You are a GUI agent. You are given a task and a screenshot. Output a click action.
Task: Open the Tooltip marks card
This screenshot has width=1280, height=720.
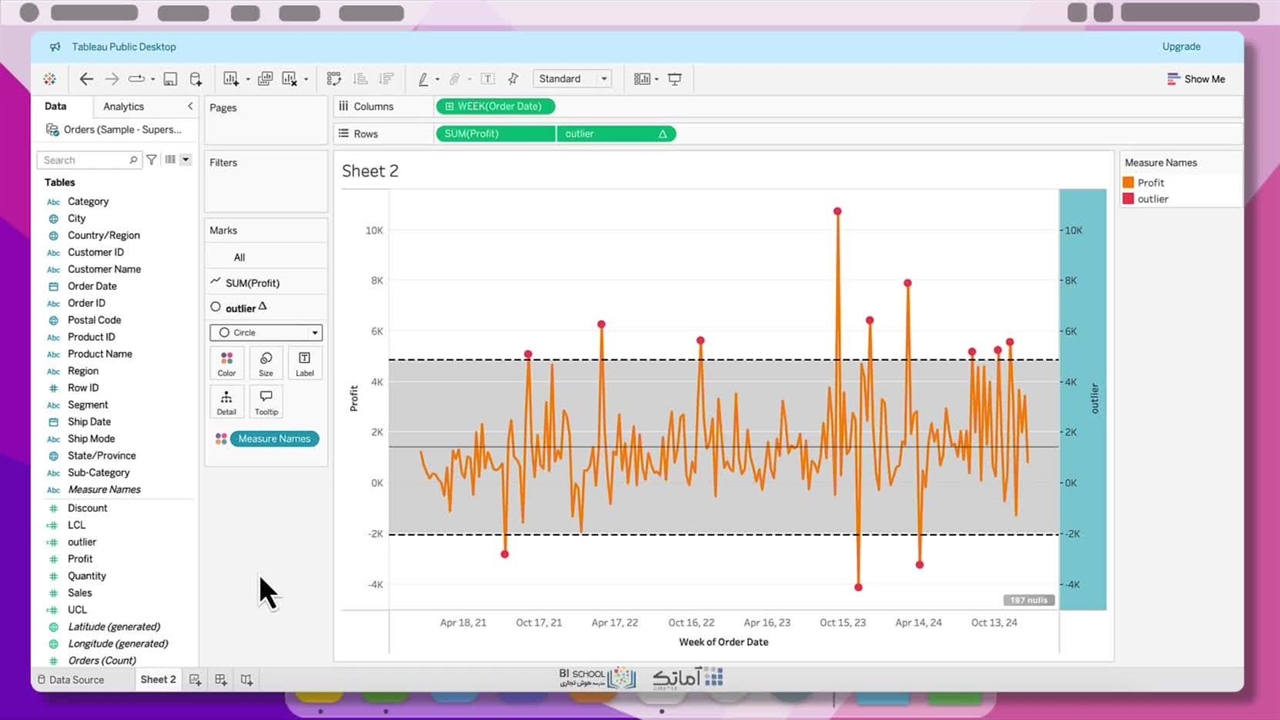[x=266, y=402]
